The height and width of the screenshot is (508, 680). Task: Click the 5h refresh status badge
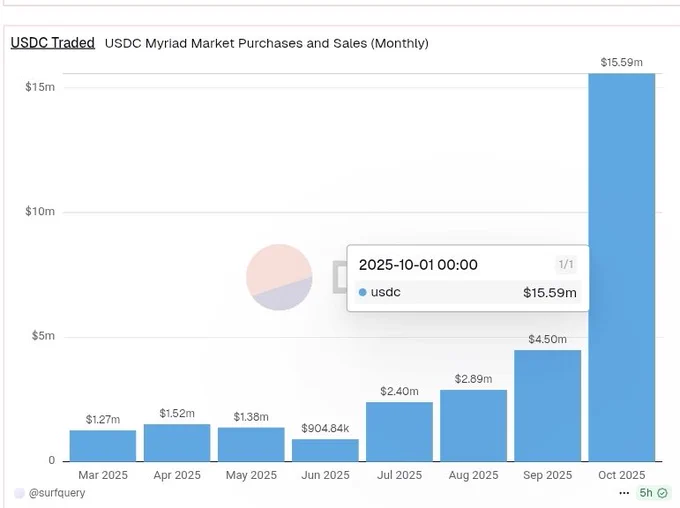[654, 493]
